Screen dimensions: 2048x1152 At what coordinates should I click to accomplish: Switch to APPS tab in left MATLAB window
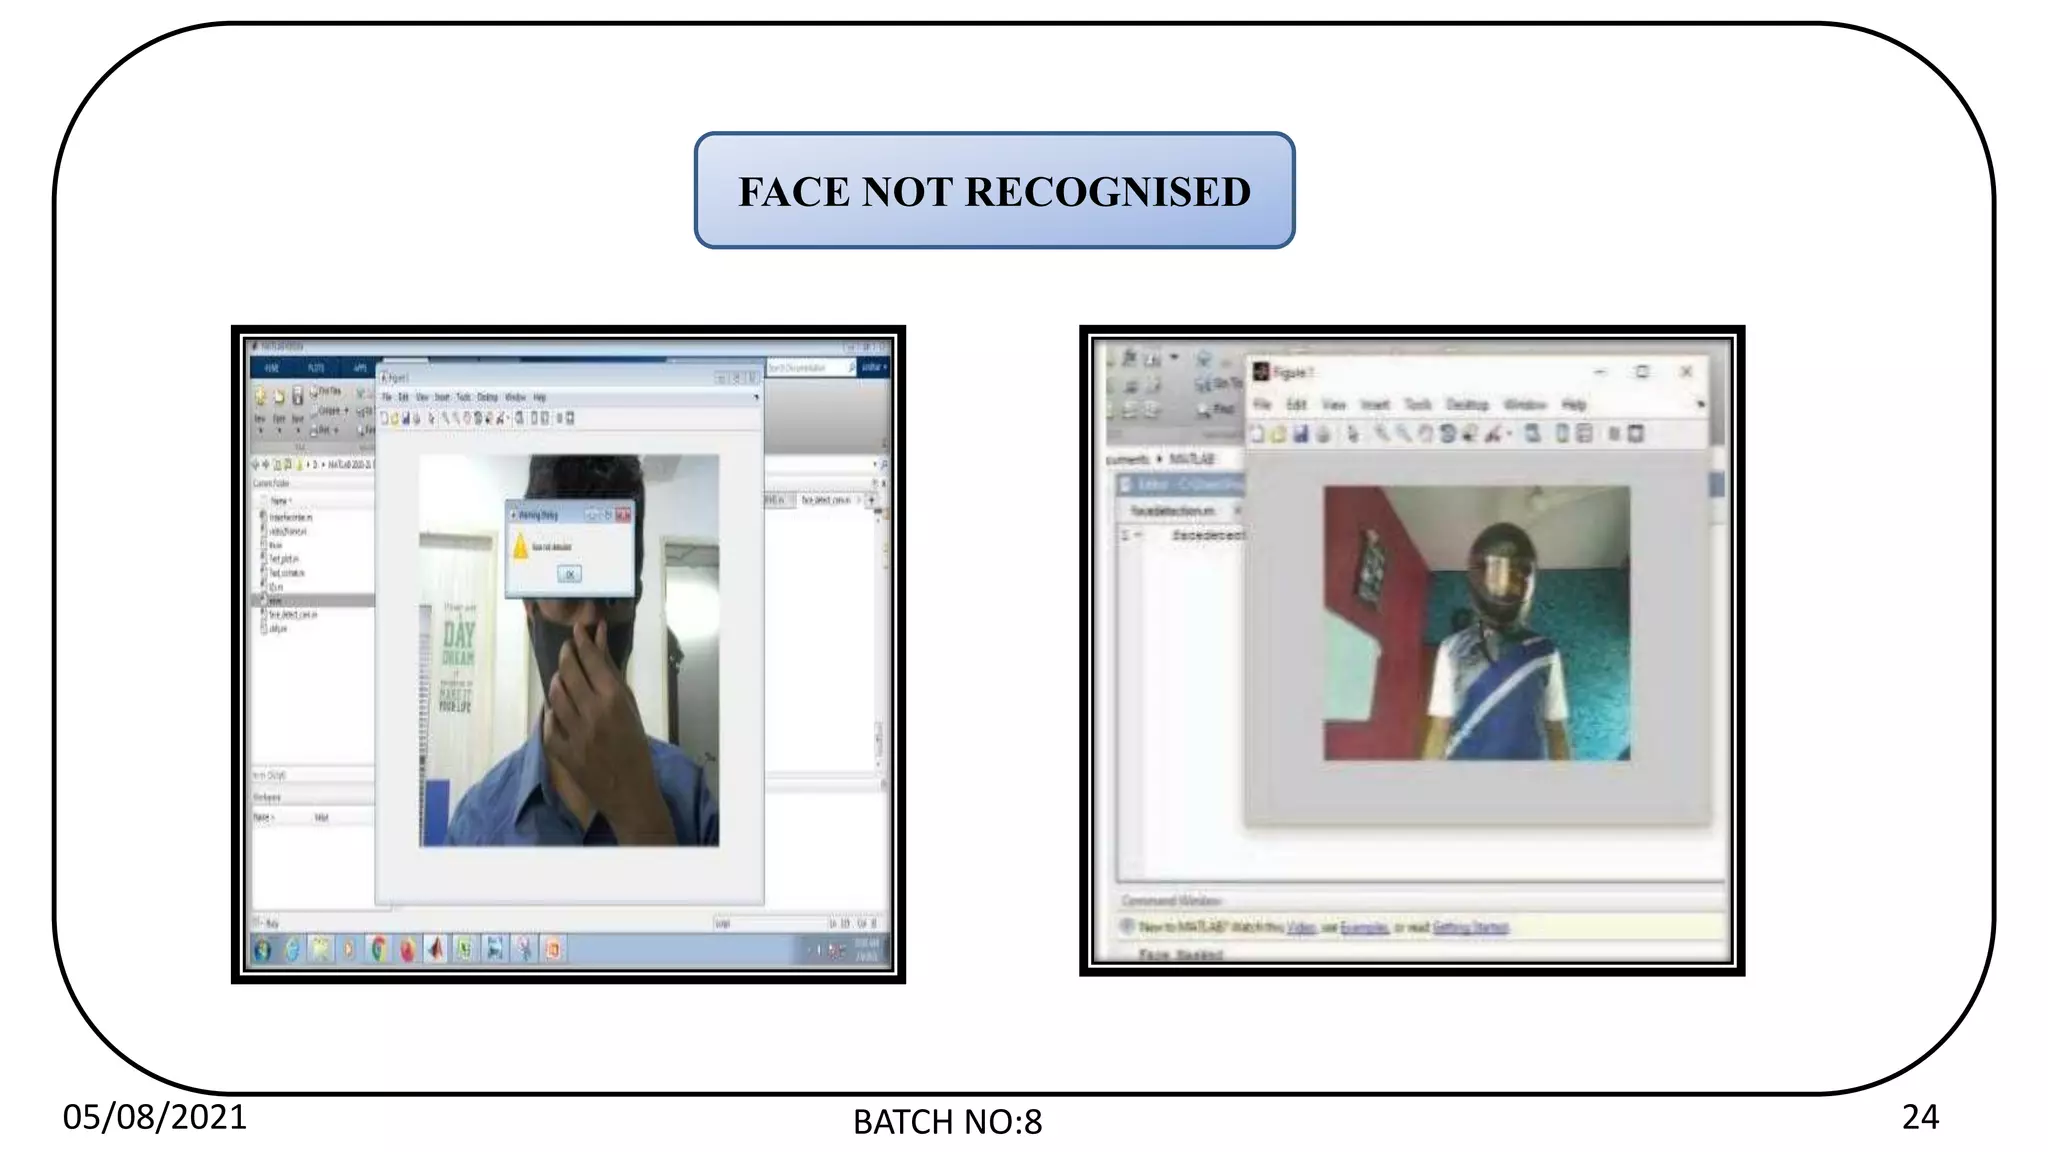(x=360, y=368)
